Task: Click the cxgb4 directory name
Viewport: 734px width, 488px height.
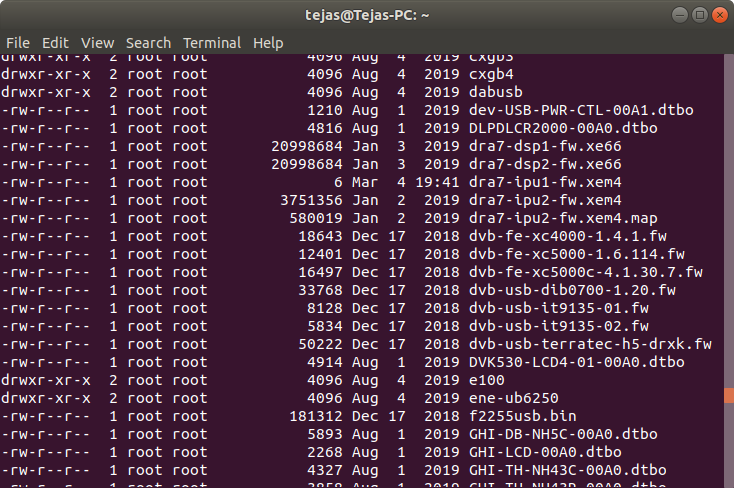Action: [491, 74]
